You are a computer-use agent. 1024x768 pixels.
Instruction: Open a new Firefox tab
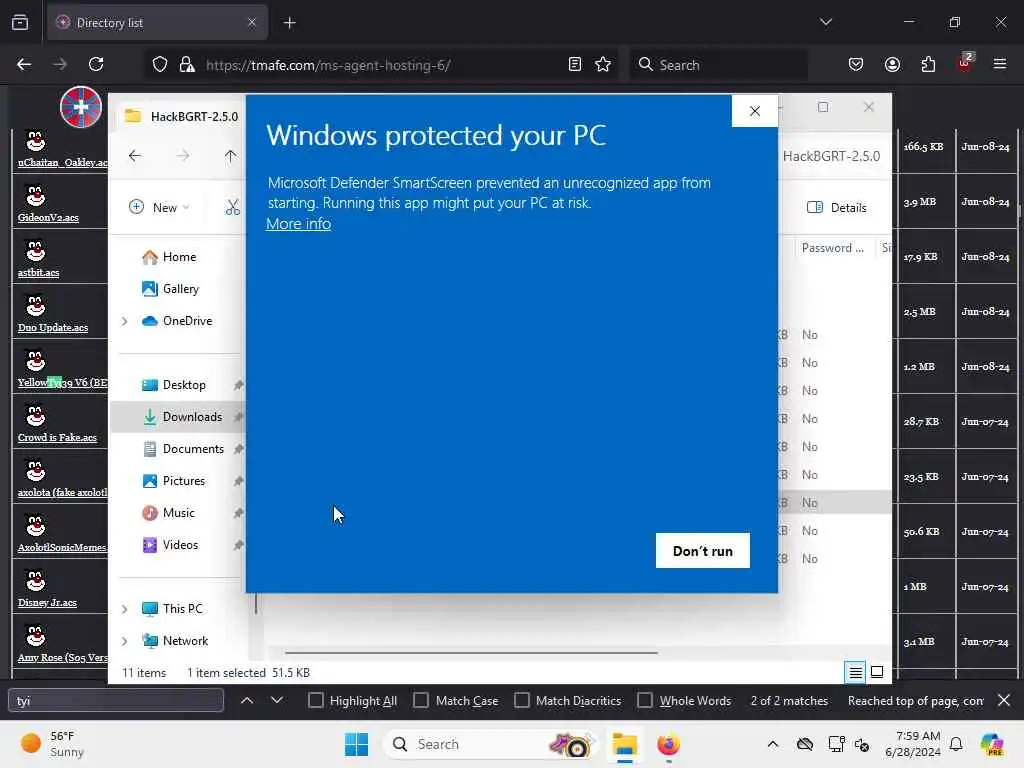tap(289, 23)
